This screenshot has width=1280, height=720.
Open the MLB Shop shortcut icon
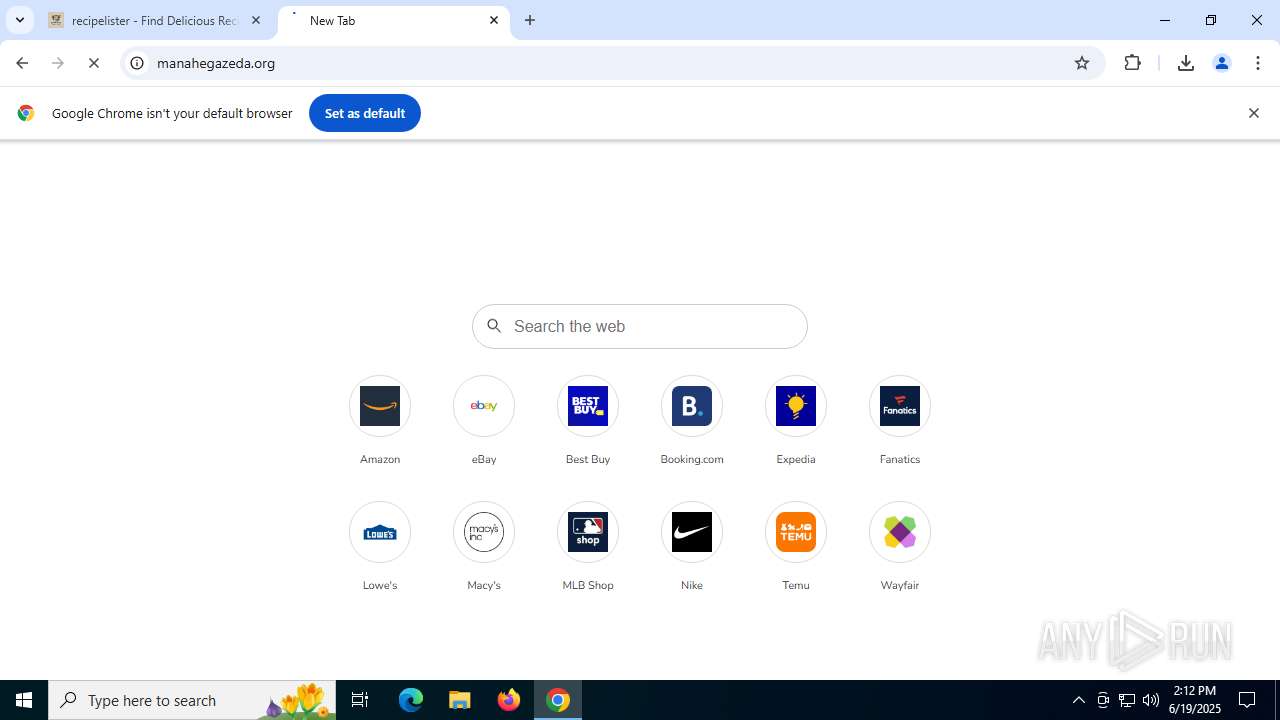(x=588, y=532)
